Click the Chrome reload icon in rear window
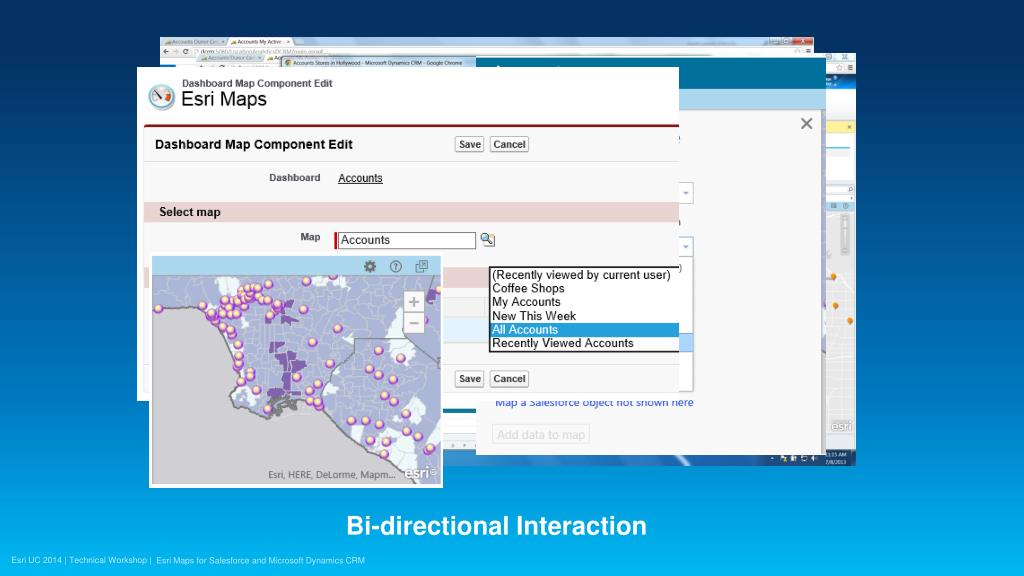Screen dimensions: 1024x576 pyautogui.click(x=185, y=51)
